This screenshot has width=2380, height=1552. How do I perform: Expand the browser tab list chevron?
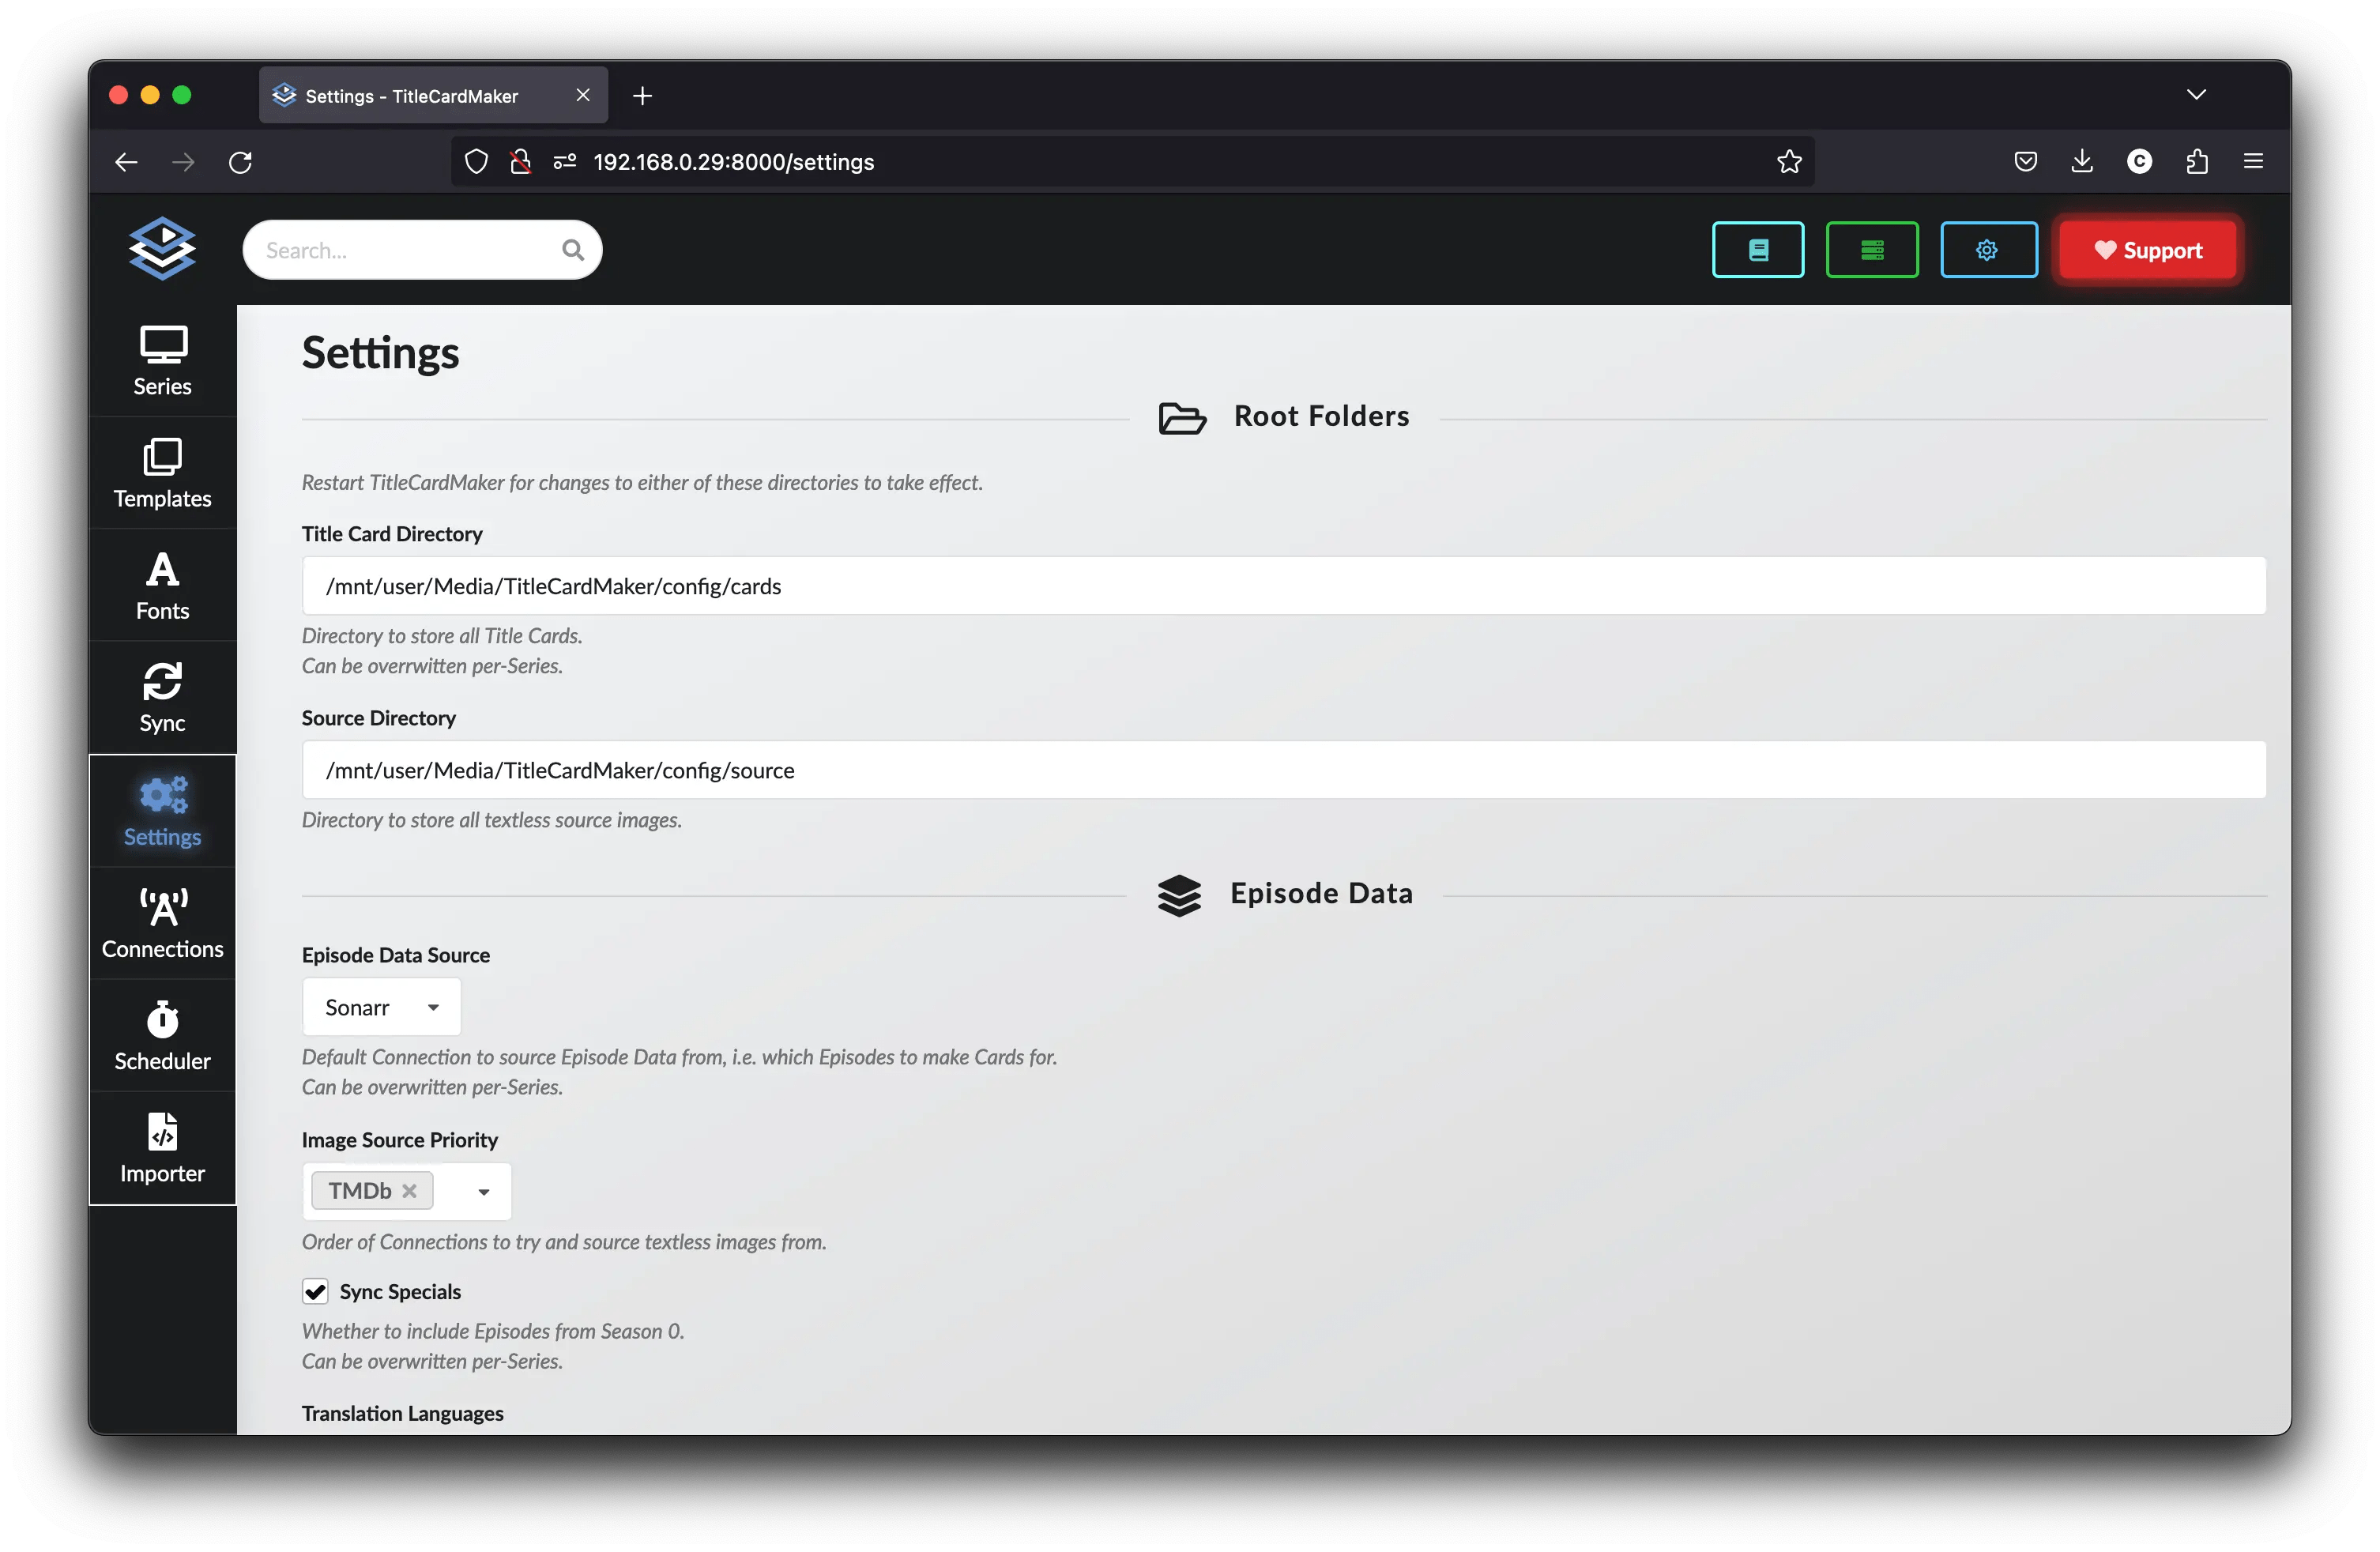pyautogui.click(x=2196, y=94)
